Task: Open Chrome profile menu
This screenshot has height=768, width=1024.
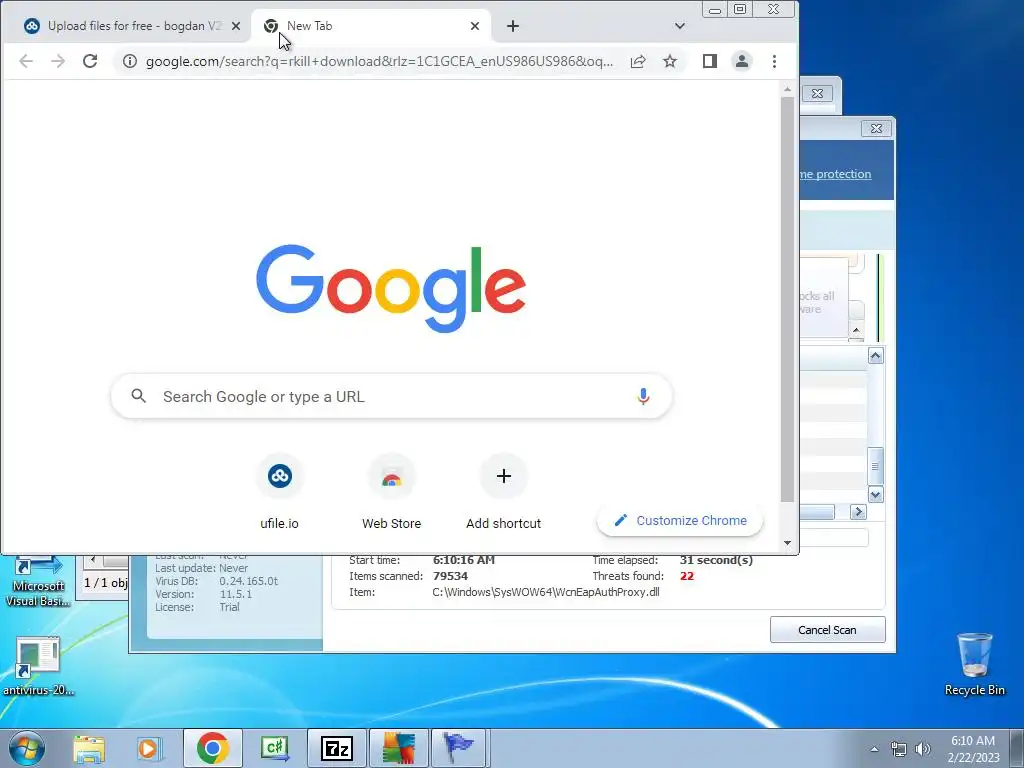Action: (x=742, y=61)
